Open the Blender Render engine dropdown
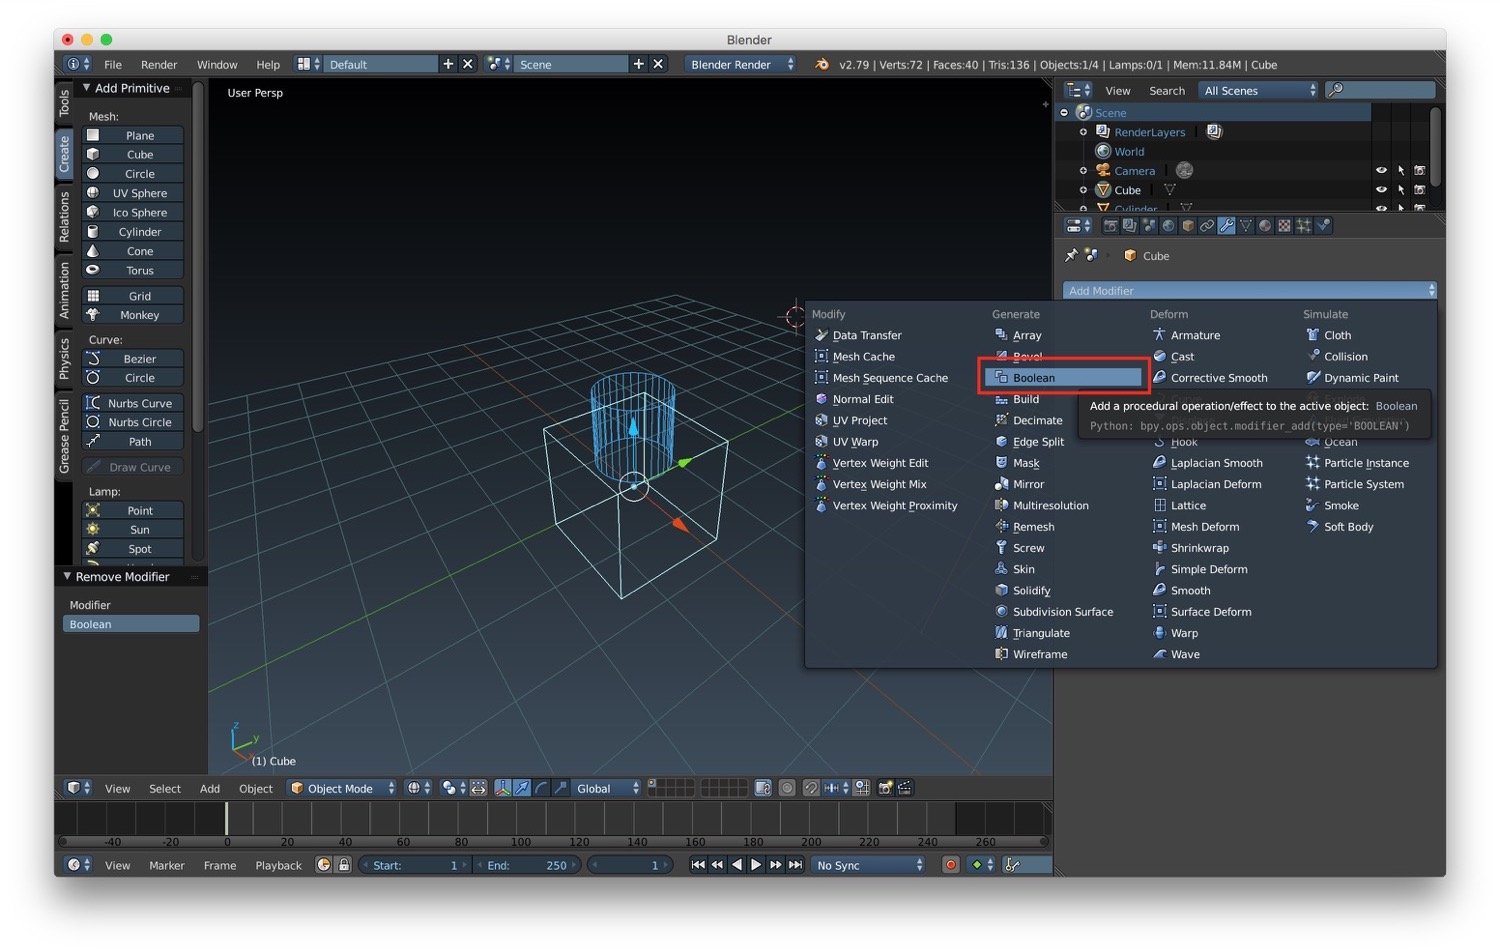1500x950 pixels. point(741,64)
